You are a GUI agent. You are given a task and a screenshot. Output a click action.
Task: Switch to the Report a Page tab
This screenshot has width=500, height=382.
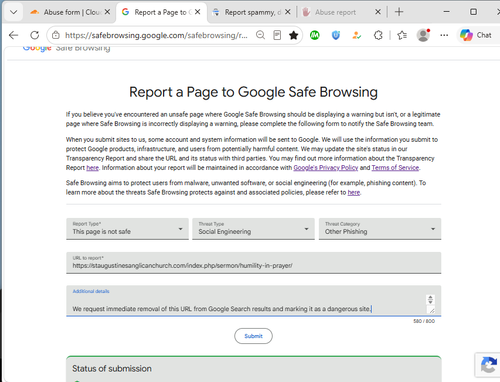click(160, 12)
